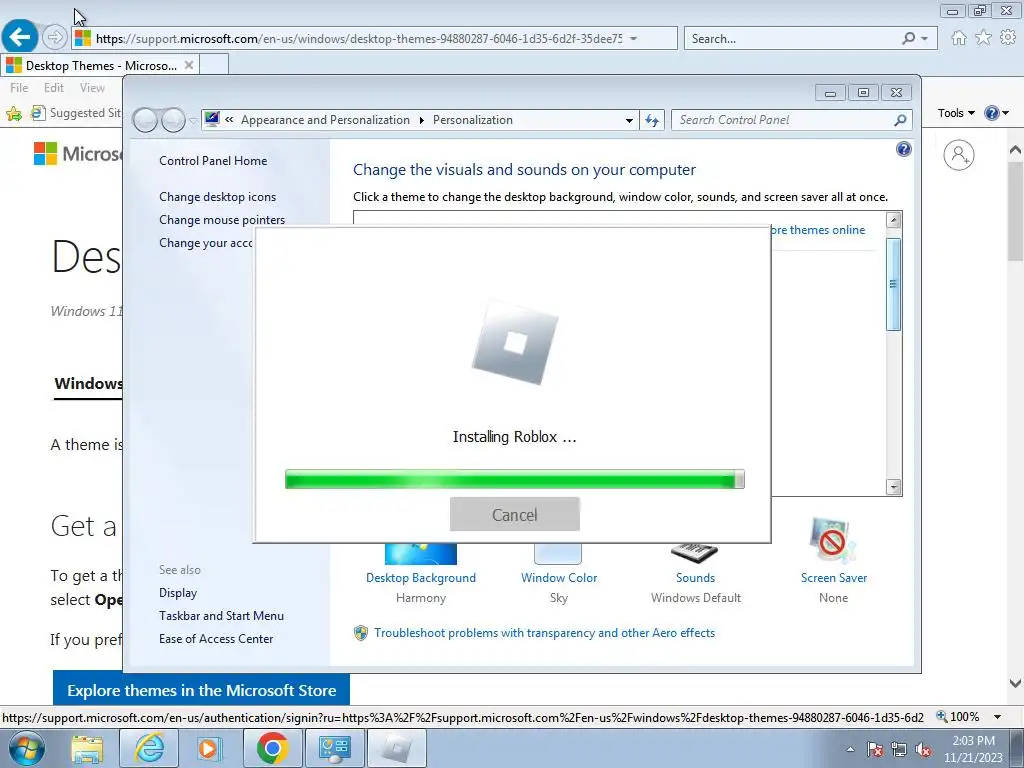Click the search magnifier in IE search box
The height and width of the screenshot is (768, 1024).
coord(908,39)
